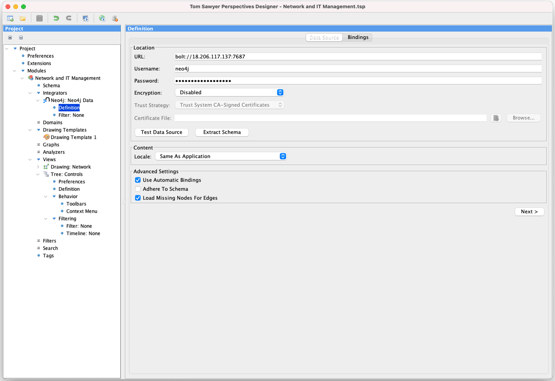555x381 pixels.
Task: Select Graphs tree item
Action: (51, 144)
